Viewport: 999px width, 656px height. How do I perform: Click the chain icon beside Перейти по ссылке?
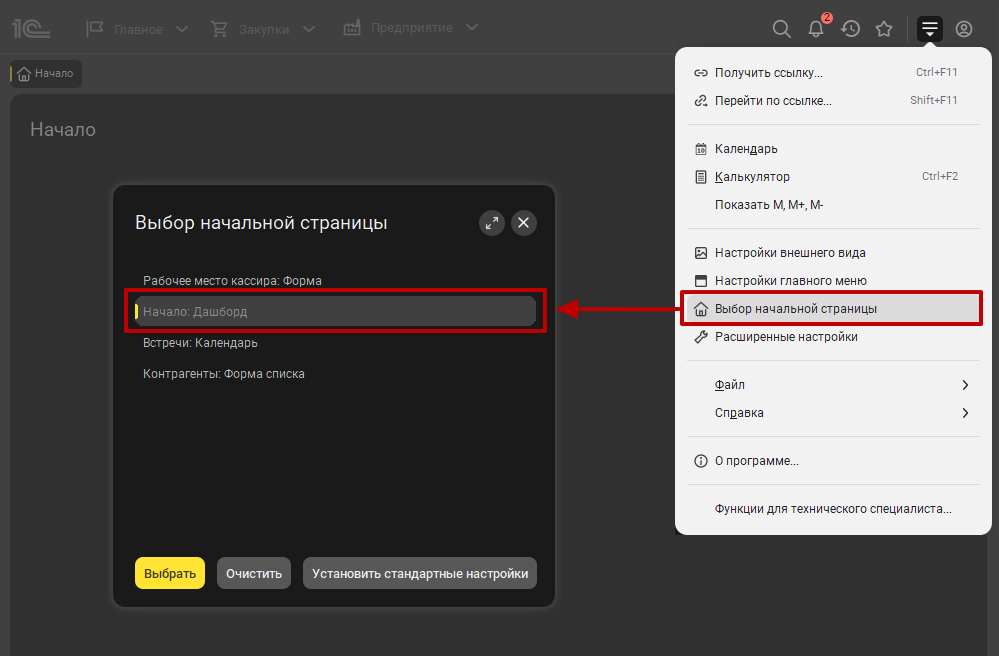(x=701, y=101)
